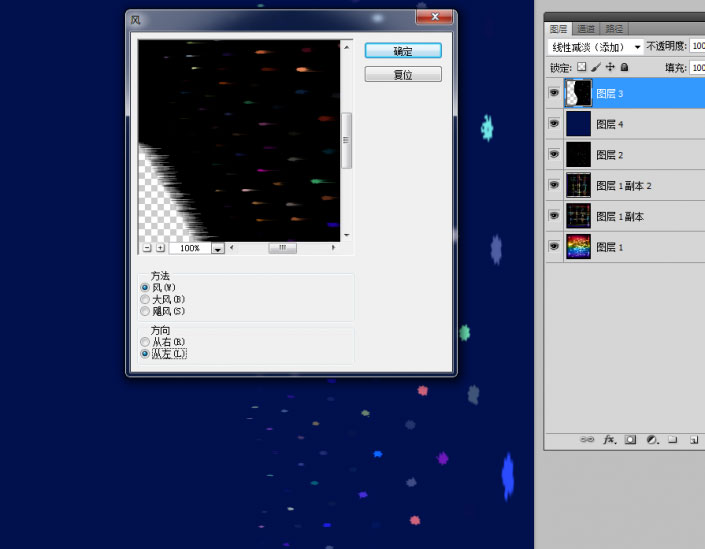Image resolution: width=705 pixels, height=549 pixels.
Task: Create new adjustment layer icon
Action: coord(652,439)
